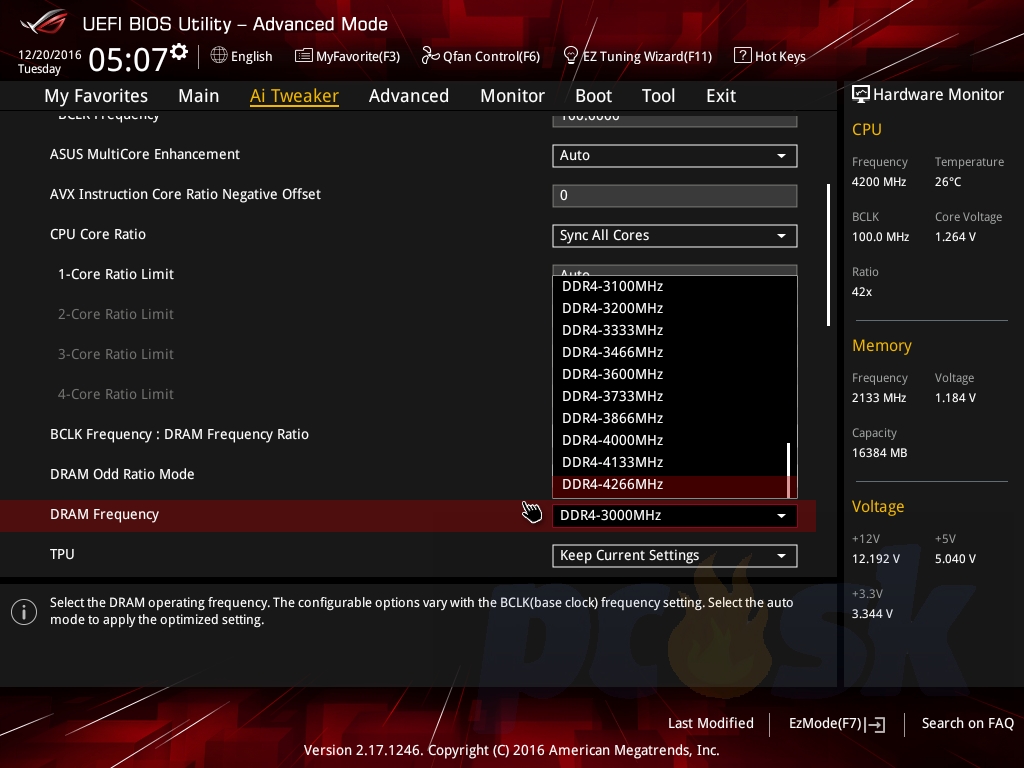1024x768 pixels.
Task: Click the ROG logo icon
Action: (44, 22)
